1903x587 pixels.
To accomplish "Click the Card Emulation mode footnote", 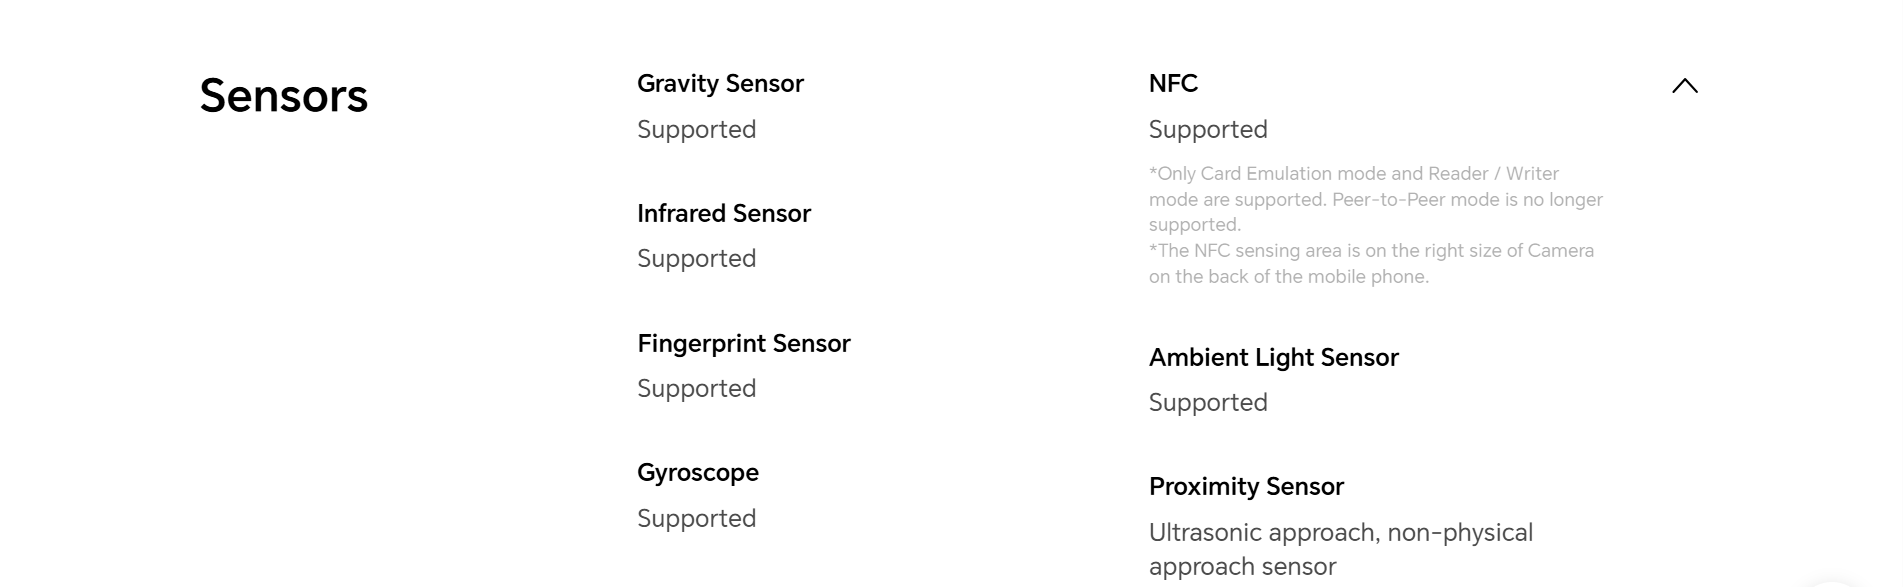I will click(x=1353, y=174).
